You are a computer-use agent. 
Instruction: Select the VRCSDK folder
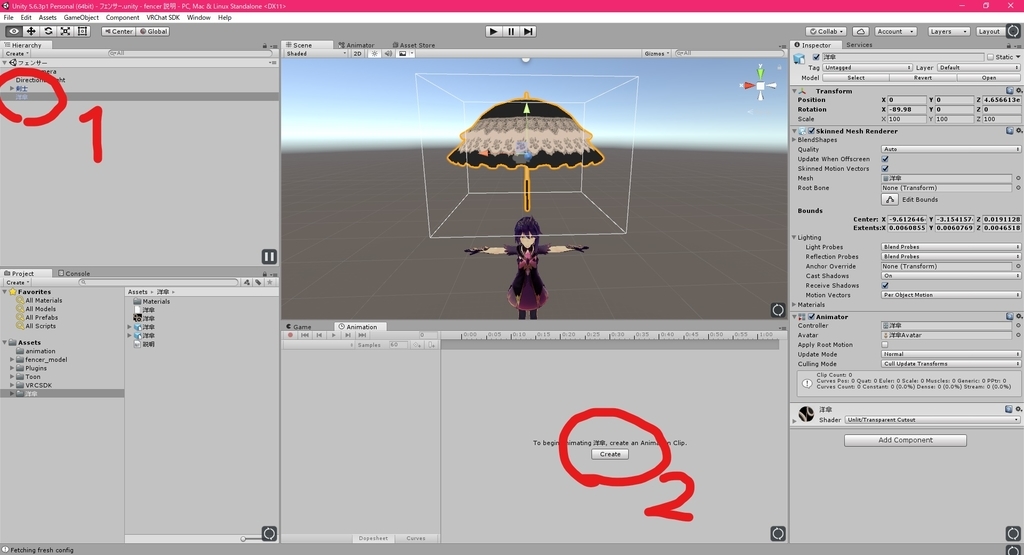39,385
